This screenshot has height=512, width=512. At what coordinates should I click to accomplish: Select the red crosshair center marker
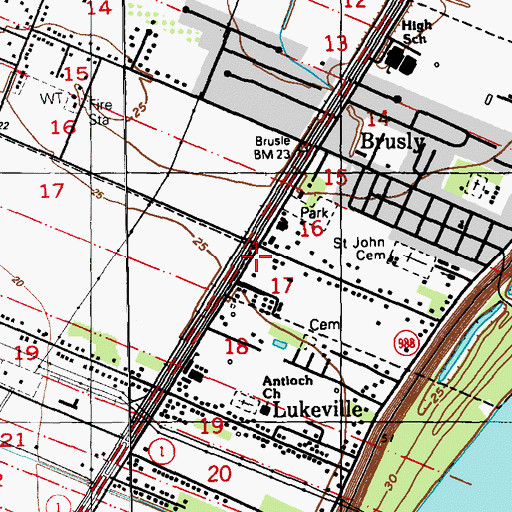pyautogui.click(x=256, y=256)
